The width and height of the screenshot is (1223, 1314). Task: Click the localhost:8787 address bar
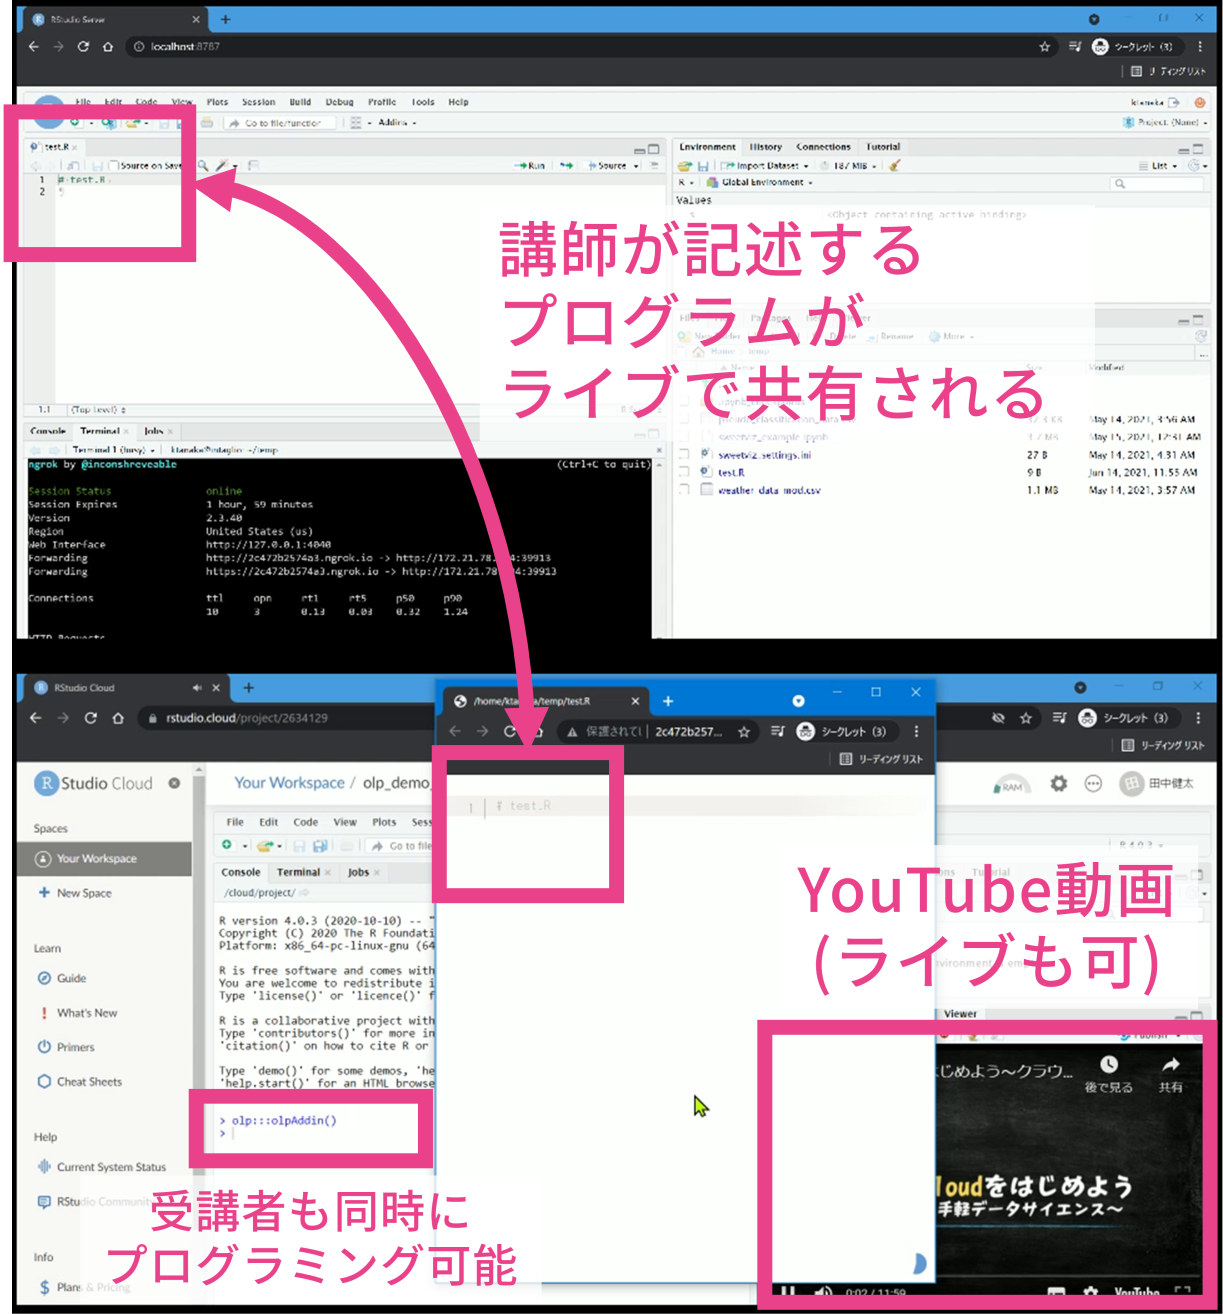590,46
